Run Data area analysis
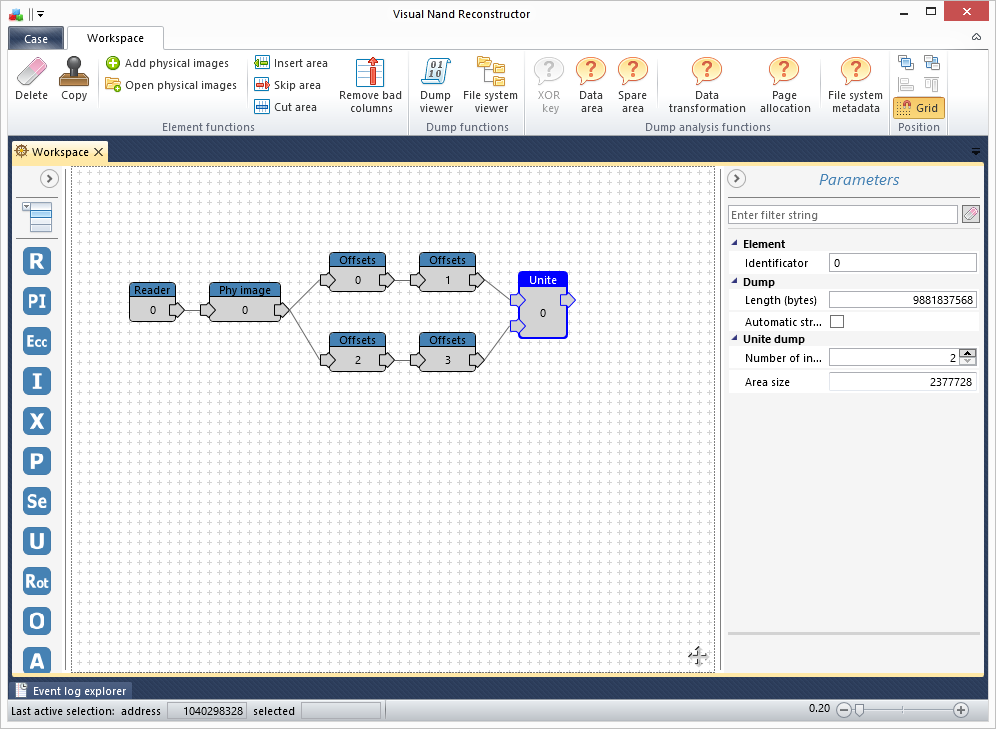Screen dimensions: 996x729 [591, 85]
